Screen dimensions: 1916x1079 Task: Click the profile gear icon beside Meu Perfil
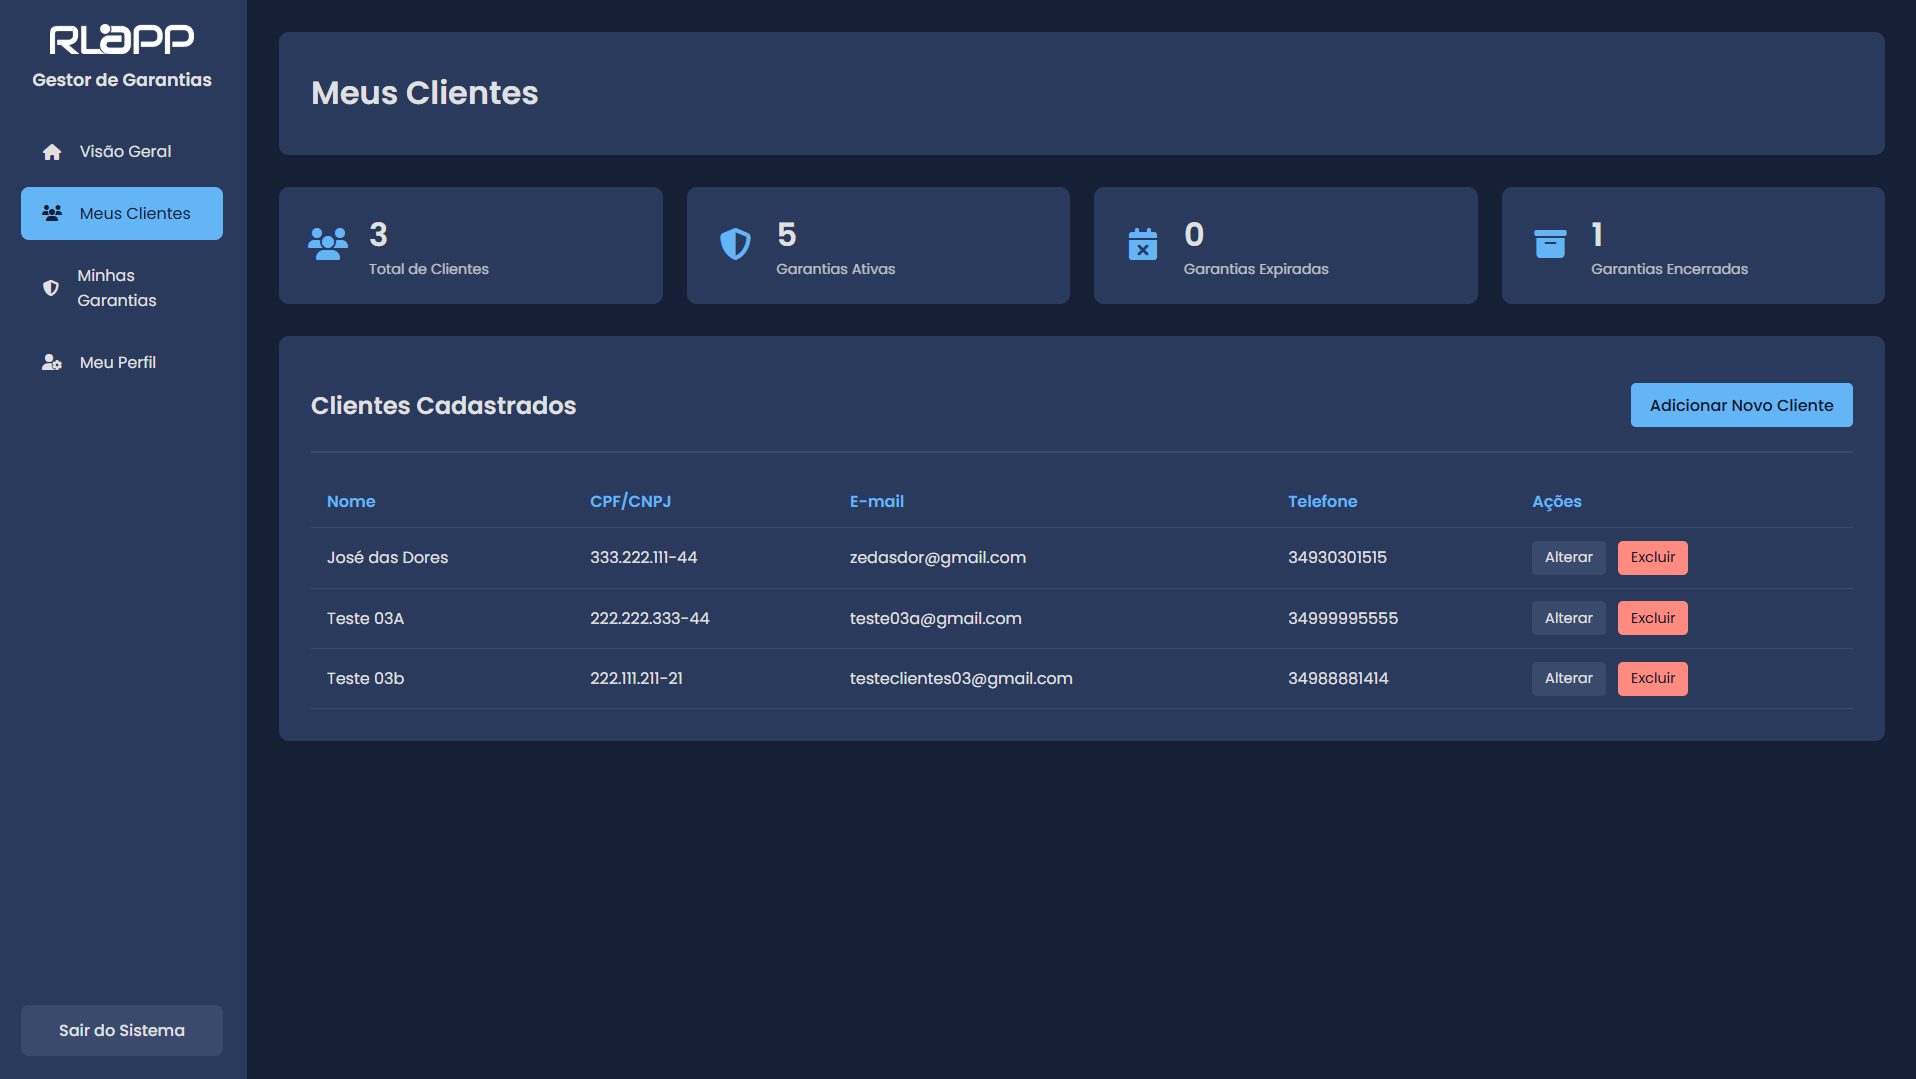pos(52,362)
